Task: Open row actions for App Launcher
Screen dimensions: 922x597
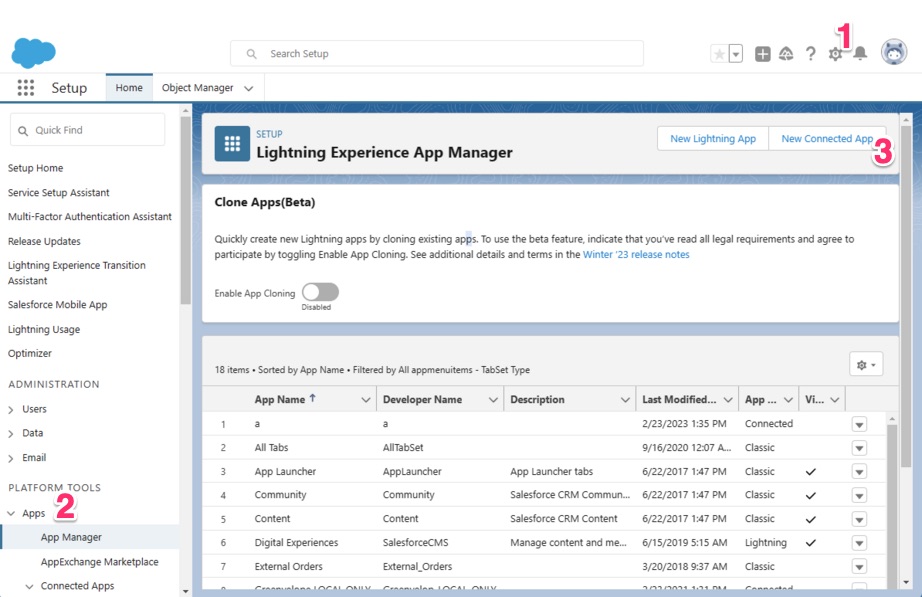Action: tap(859, 472)
